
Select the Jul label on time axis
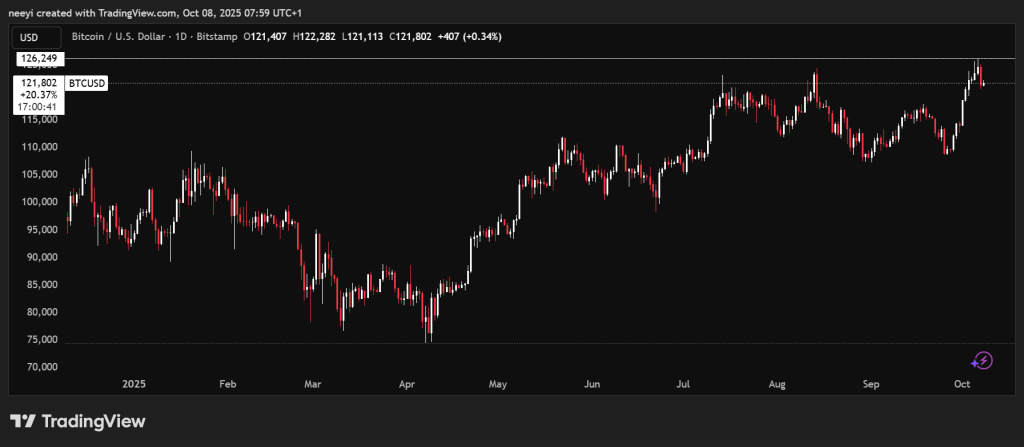pyautogui.click(x=685, y=384)
